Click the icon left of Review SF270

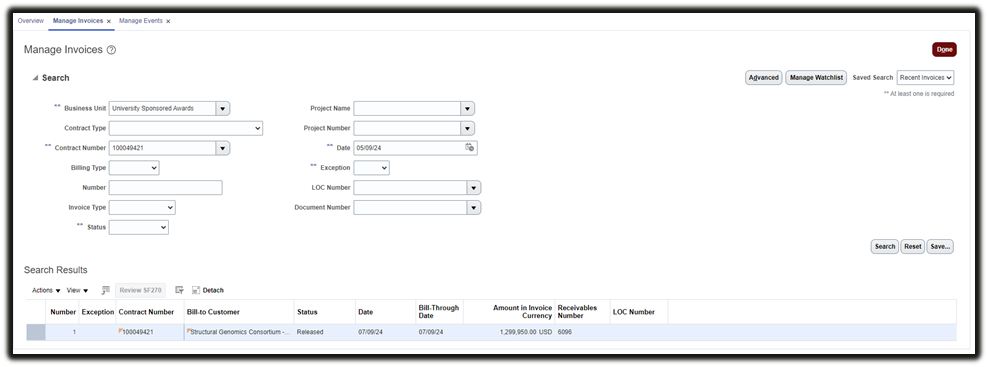105,290
